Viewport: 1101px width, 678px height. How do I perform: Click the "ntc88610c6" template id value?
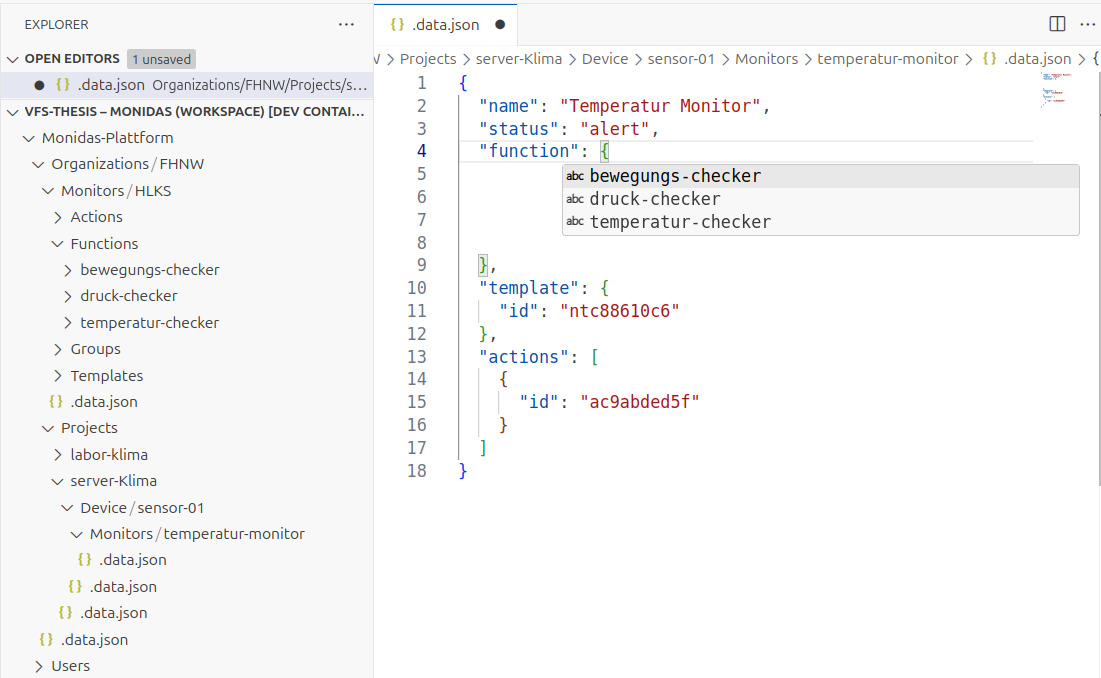pyautogui.click(x=619, y=311)
